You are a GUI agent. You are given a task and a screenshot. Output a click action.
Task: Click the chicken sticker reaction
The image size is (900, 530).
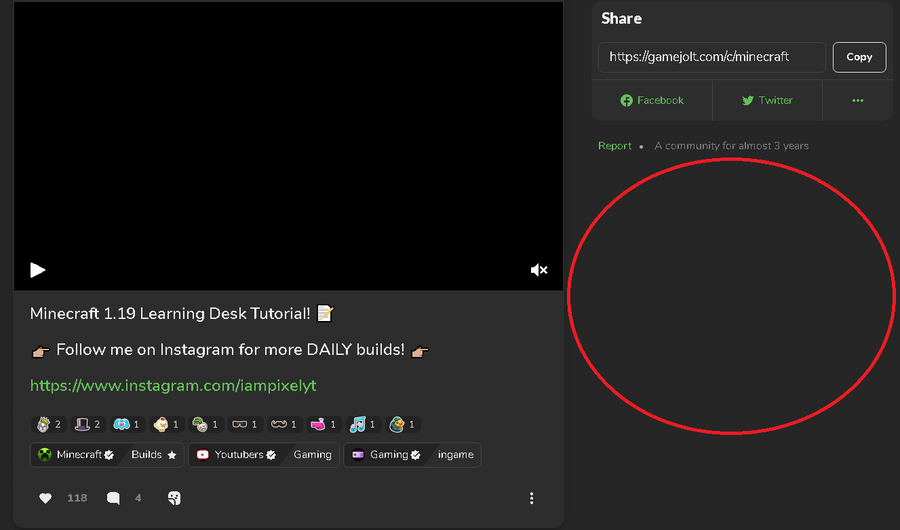(166, 424)
